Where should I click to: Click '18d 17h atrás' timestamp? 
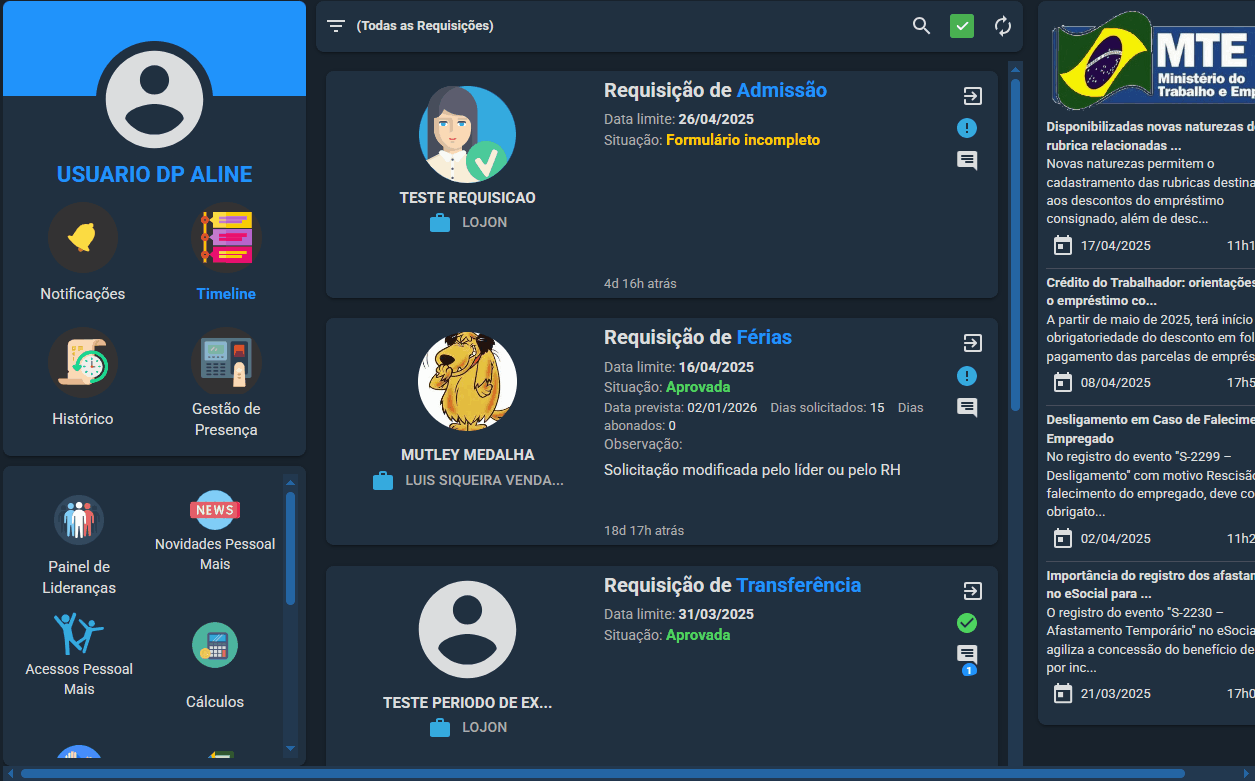[644, 531]
